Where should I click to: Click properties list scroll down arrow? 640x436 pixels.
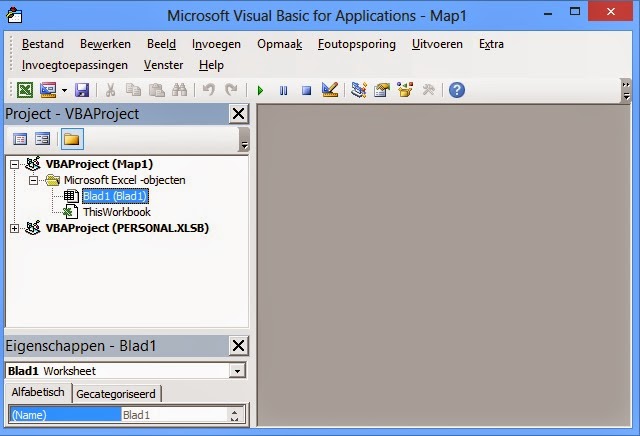234,419
